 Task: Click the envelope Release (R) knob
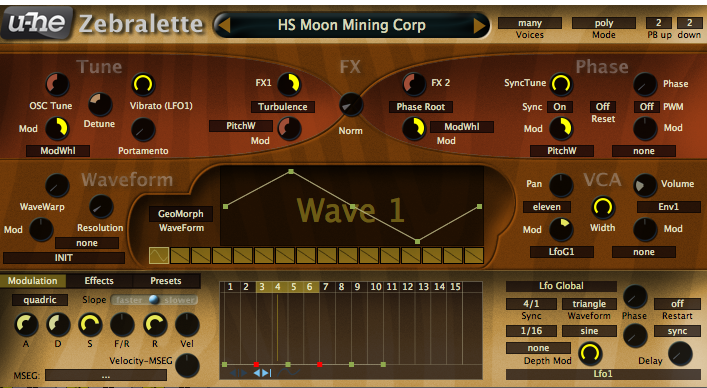pyautogui.click(x=155, y=325)
